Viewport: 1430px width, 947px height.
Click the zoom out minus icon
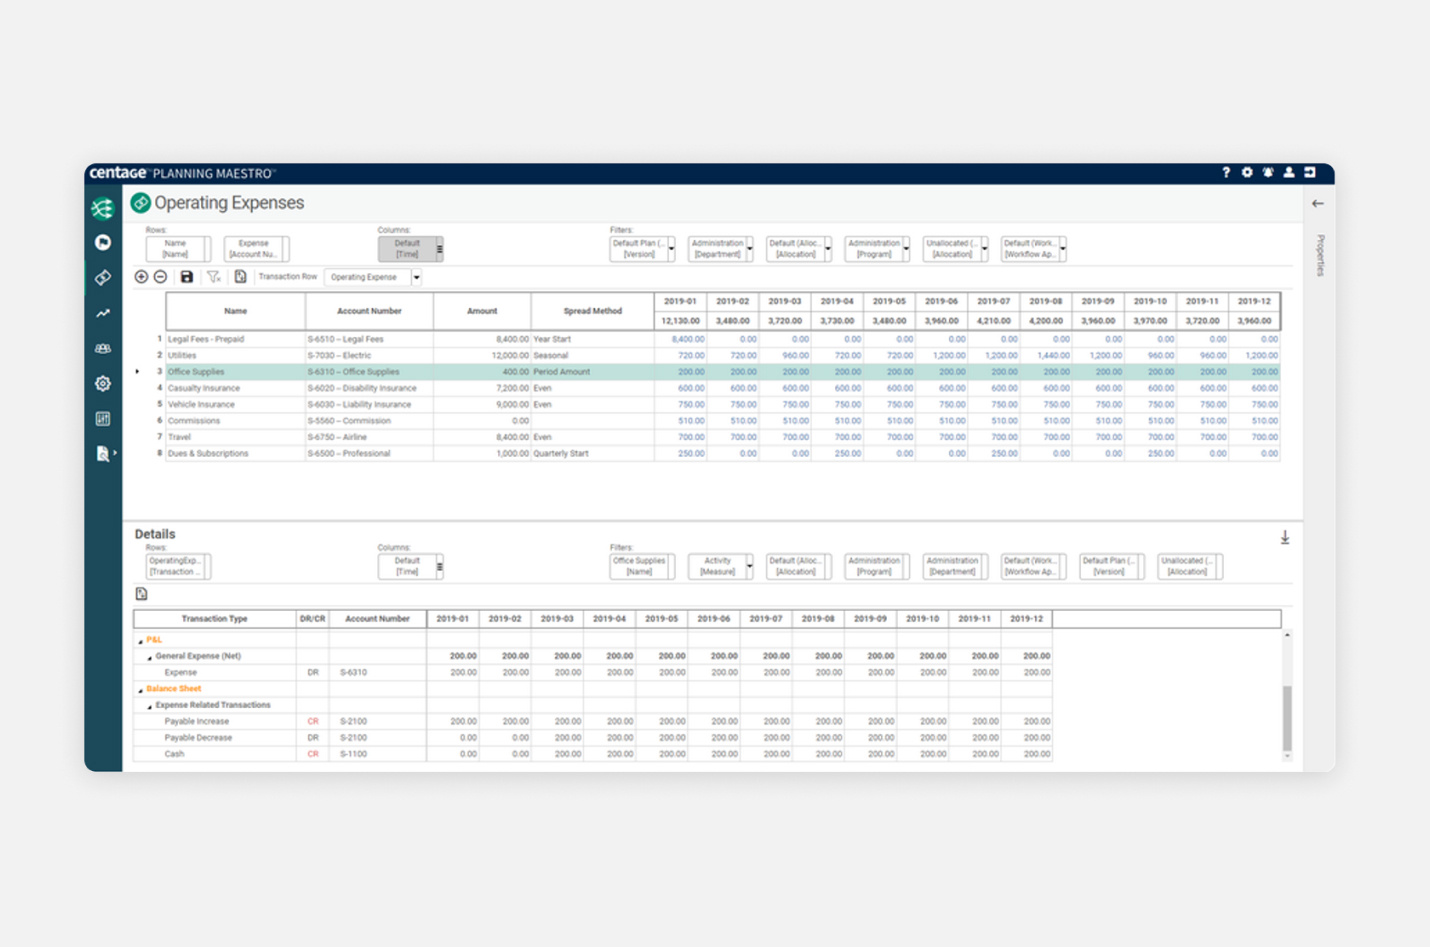click(x=161, y=277)
